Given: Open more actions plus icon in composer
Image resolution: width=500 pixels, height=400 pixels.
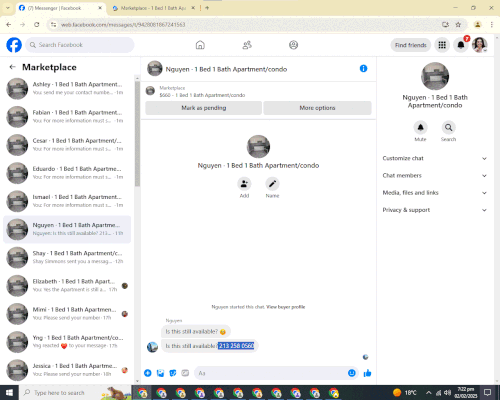Looking at the screenshot, I should (148, 373).
